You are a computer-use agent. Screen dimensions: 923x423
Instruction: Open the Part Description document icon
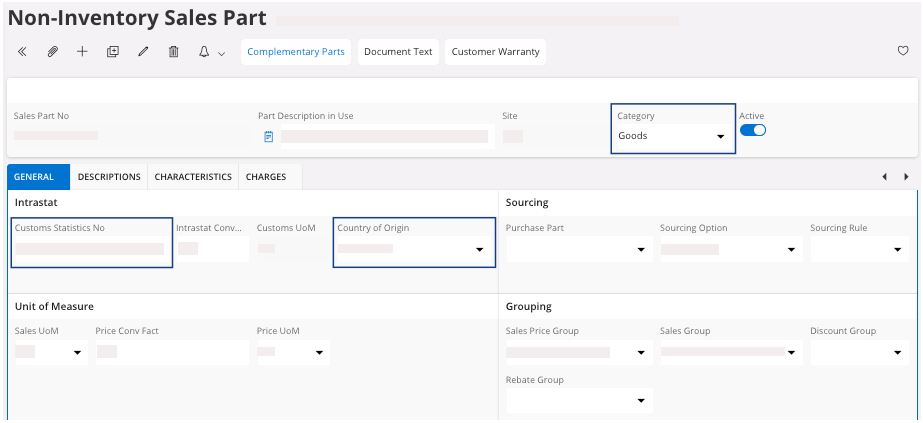pos(268,136)
